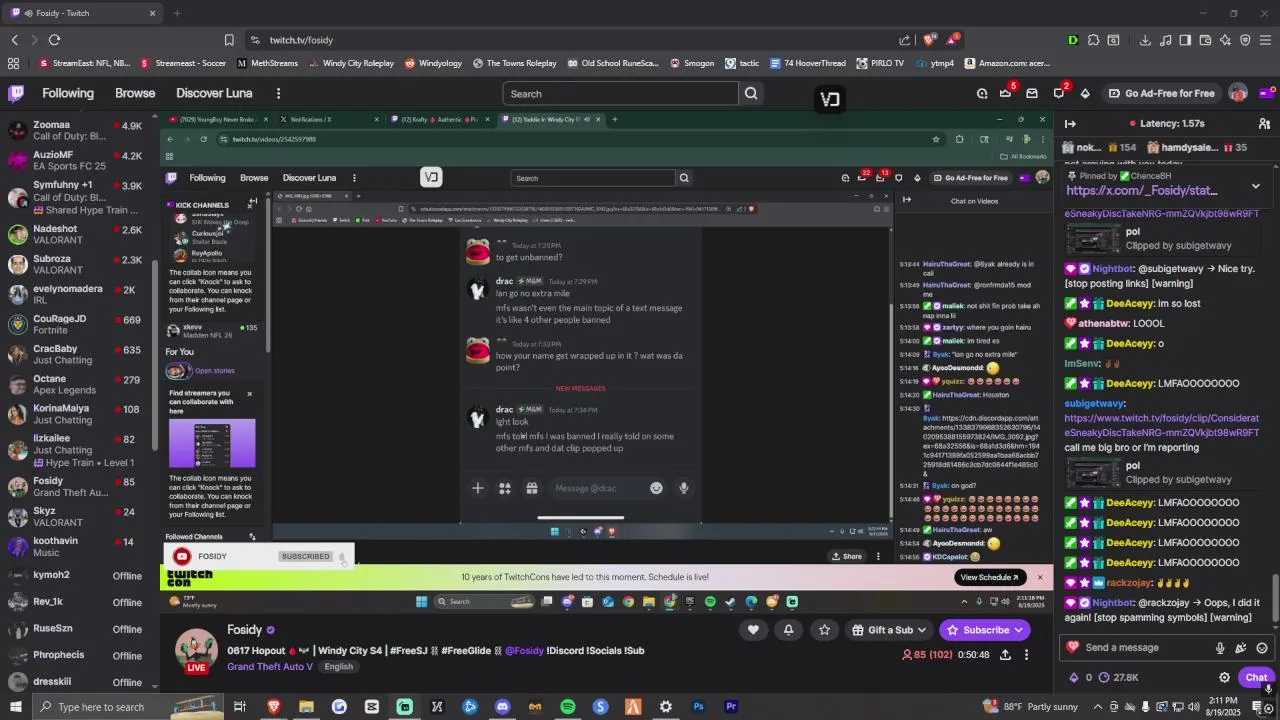This screenshot has width=1280, height=720.
Task: Click the Go Ad-Free for Free button
Action: coord(1162,94)
